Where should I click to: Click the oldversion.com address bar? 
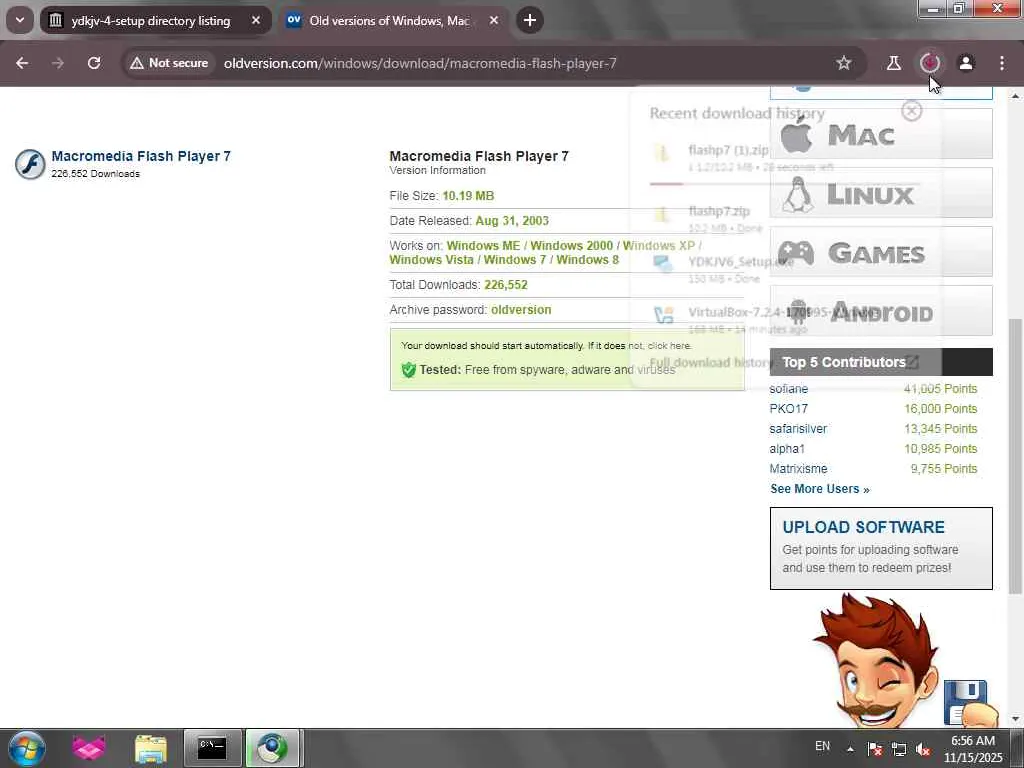420,63
